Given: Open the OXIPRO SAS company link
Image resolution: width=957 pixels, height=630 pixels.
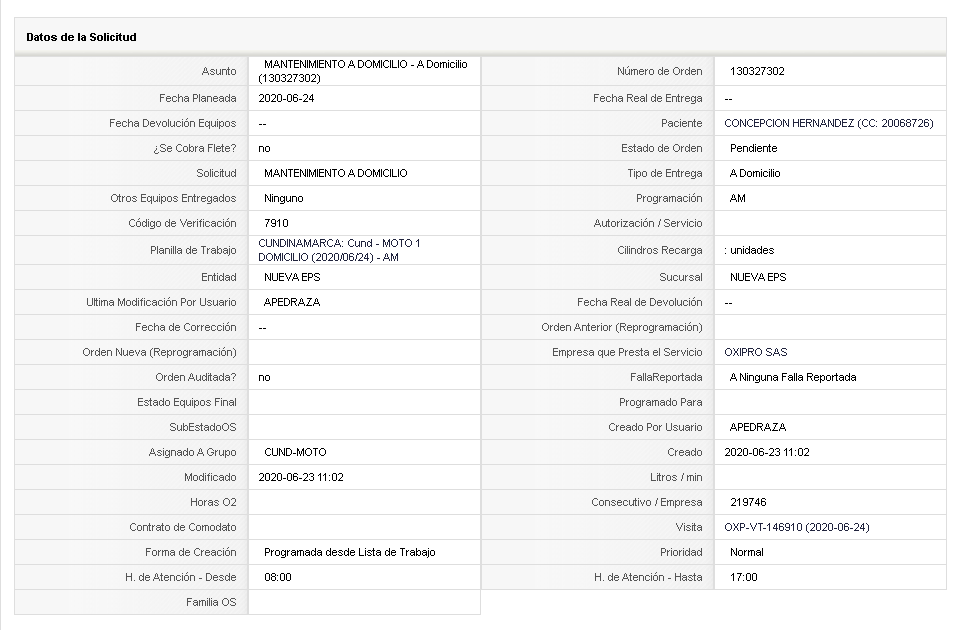Looking at the screenshot, I should [x=756, y=352].
